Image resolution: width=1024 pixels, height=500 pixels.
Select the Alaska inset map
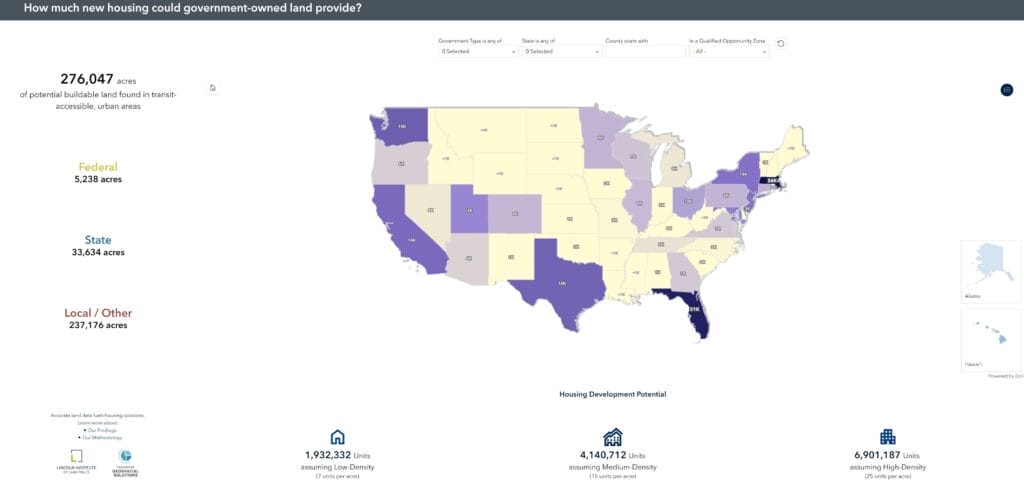pyautogui.click(x=990, y=270)
